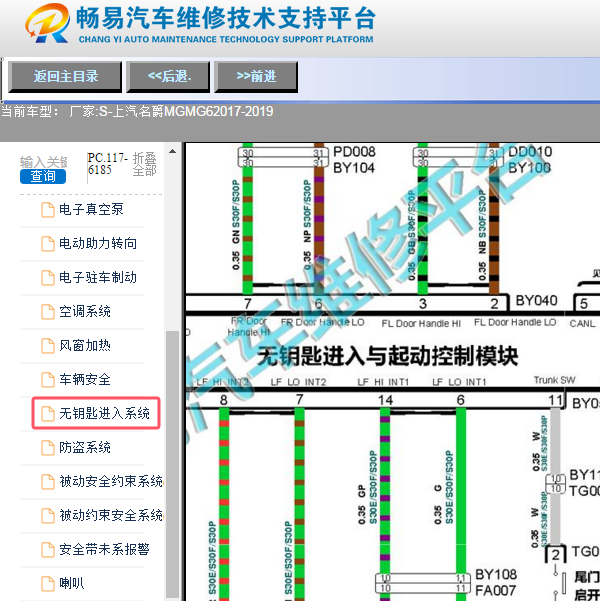
Task: Click connector label BY104 in the diagram
Action: point(354,168)
